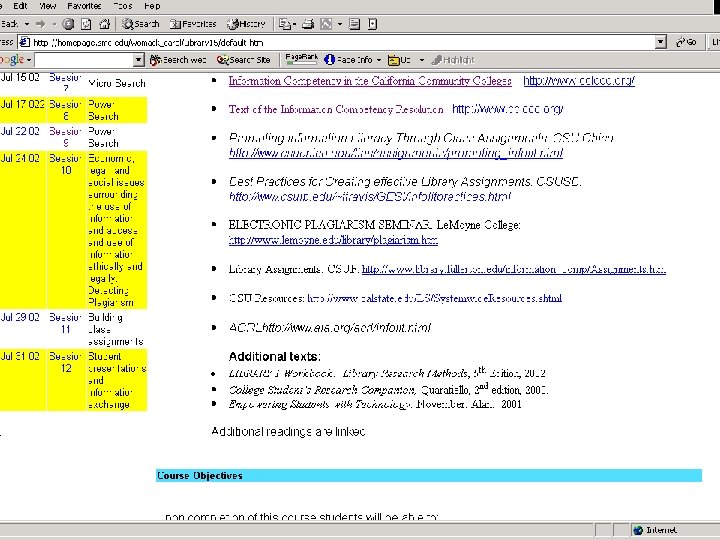This screenshot has width=720, height=540.
Task: Click 'College Student's Research Companion' text
Action: click(x=322, y=390)
